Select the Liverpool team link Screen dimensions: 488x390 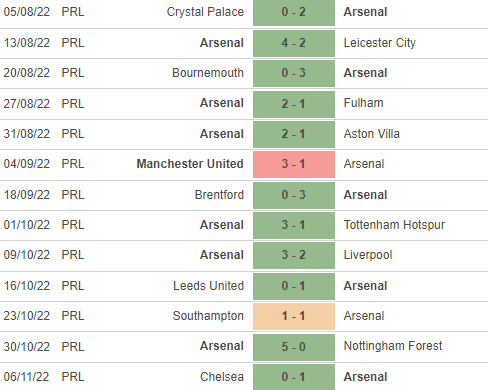pos(368,255)
